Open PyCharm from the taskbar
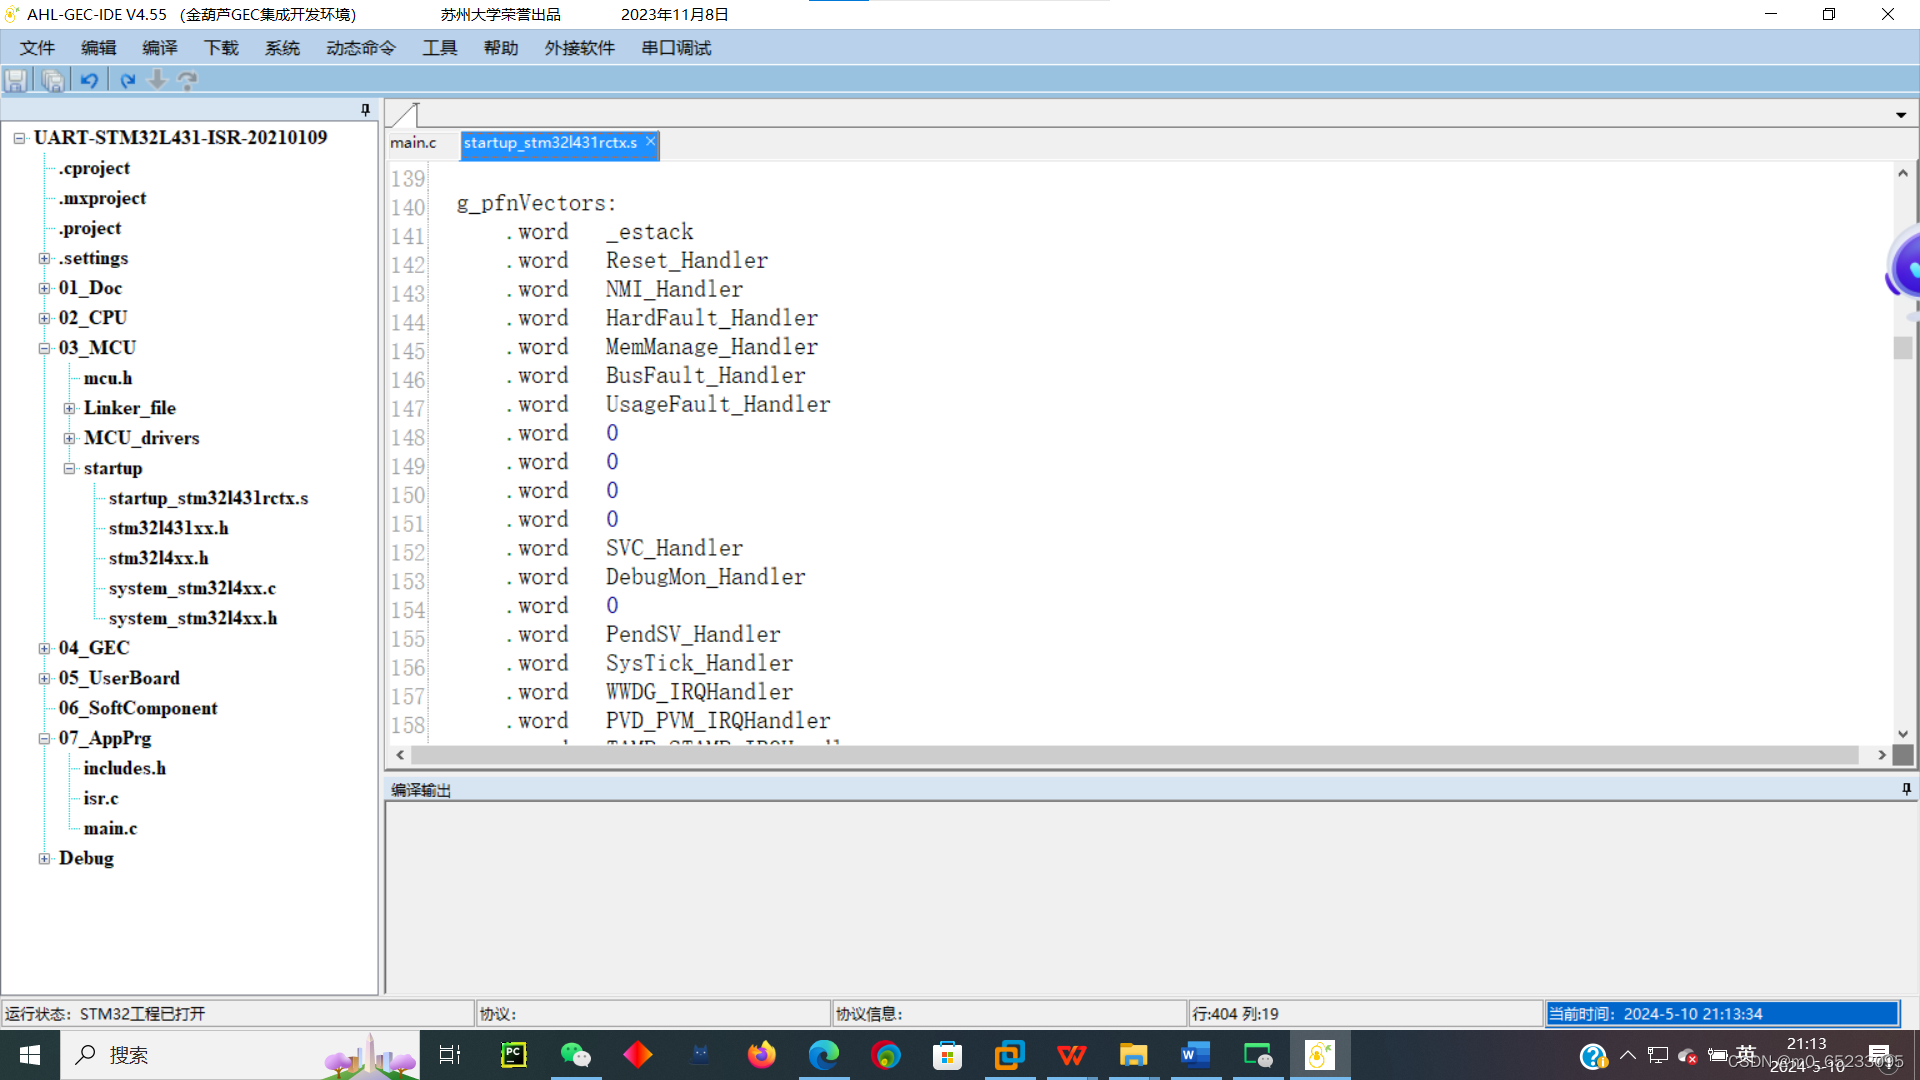The image size is (1920, 1080). pos(513,1055)
